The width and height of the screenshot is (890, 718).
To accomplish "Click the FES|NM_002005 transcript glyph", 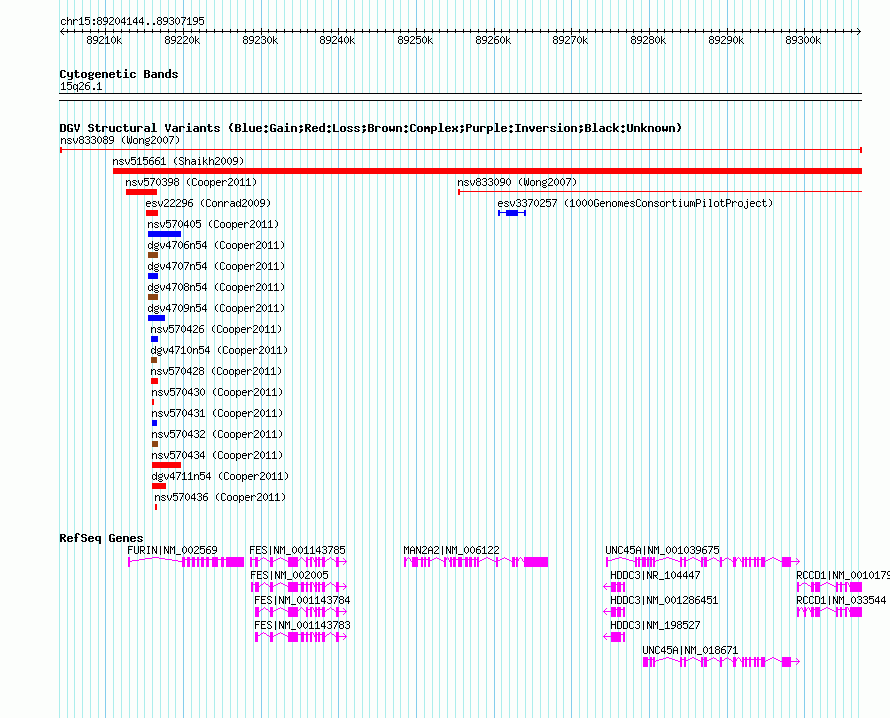I will [299, 587].
